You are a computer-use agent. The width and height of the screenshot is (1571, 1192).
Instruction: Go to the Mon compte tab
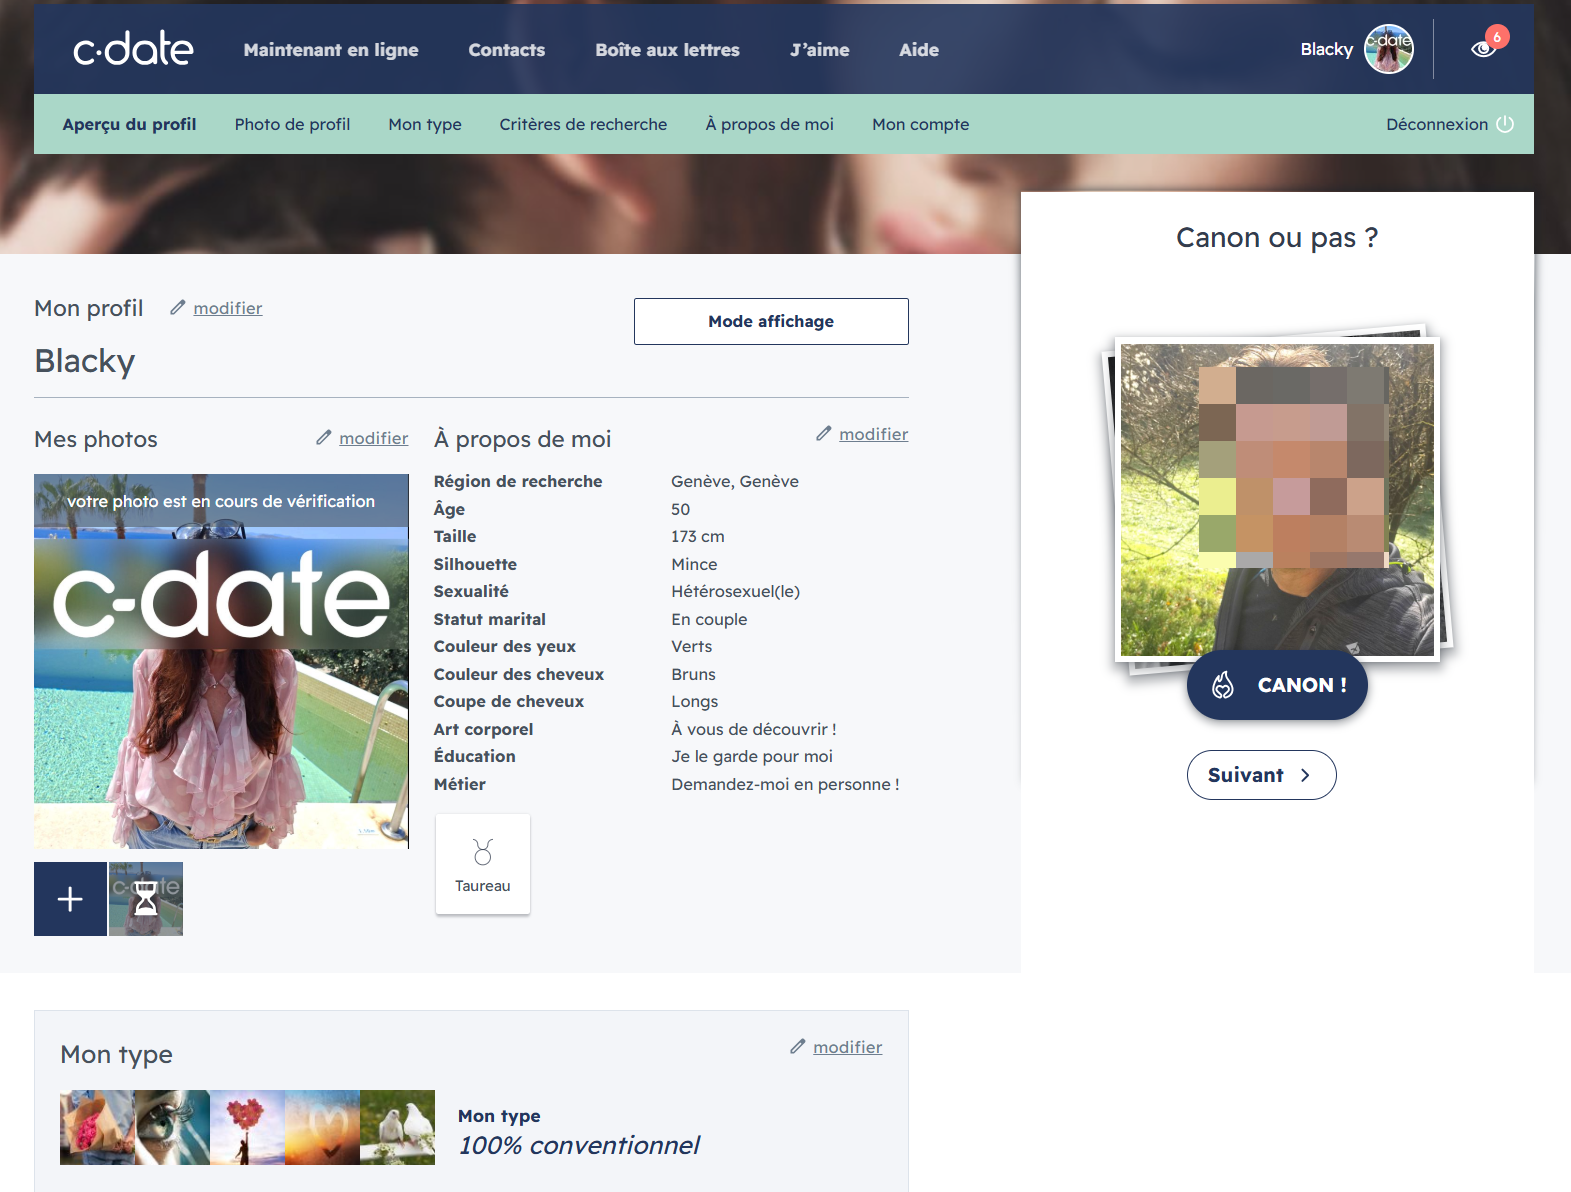point(921,124)
